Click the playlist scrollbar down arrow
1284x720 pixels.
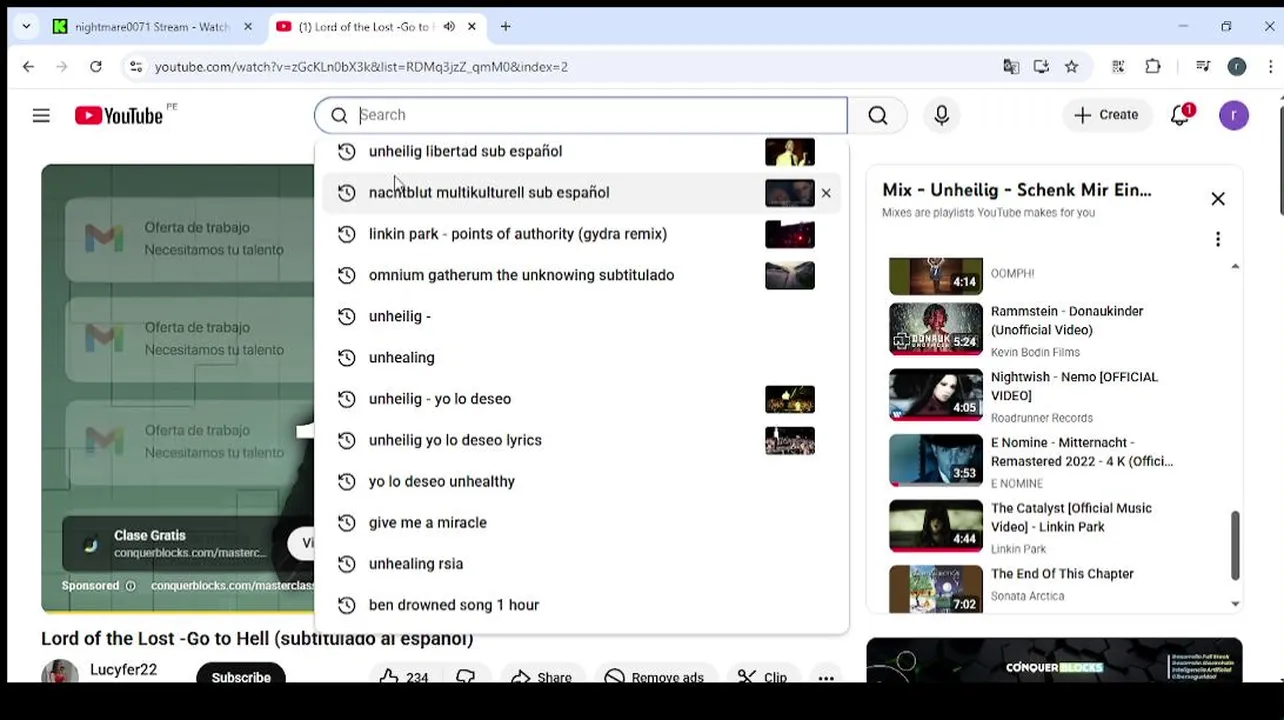[x=1235, y=604]
